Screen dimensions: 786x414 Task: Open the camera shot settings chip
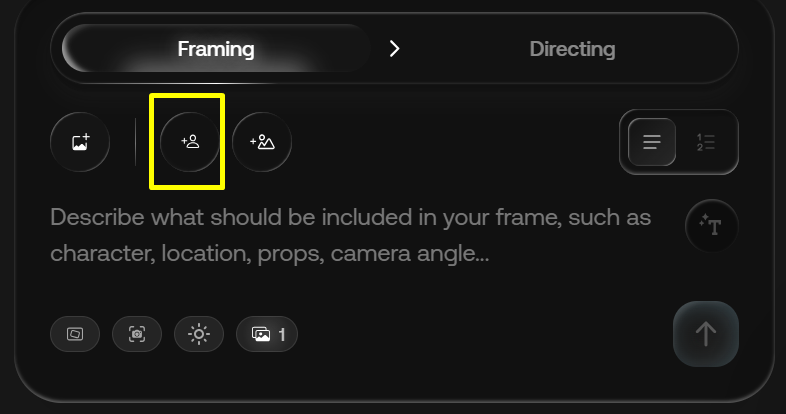click(x=137, y=334)
